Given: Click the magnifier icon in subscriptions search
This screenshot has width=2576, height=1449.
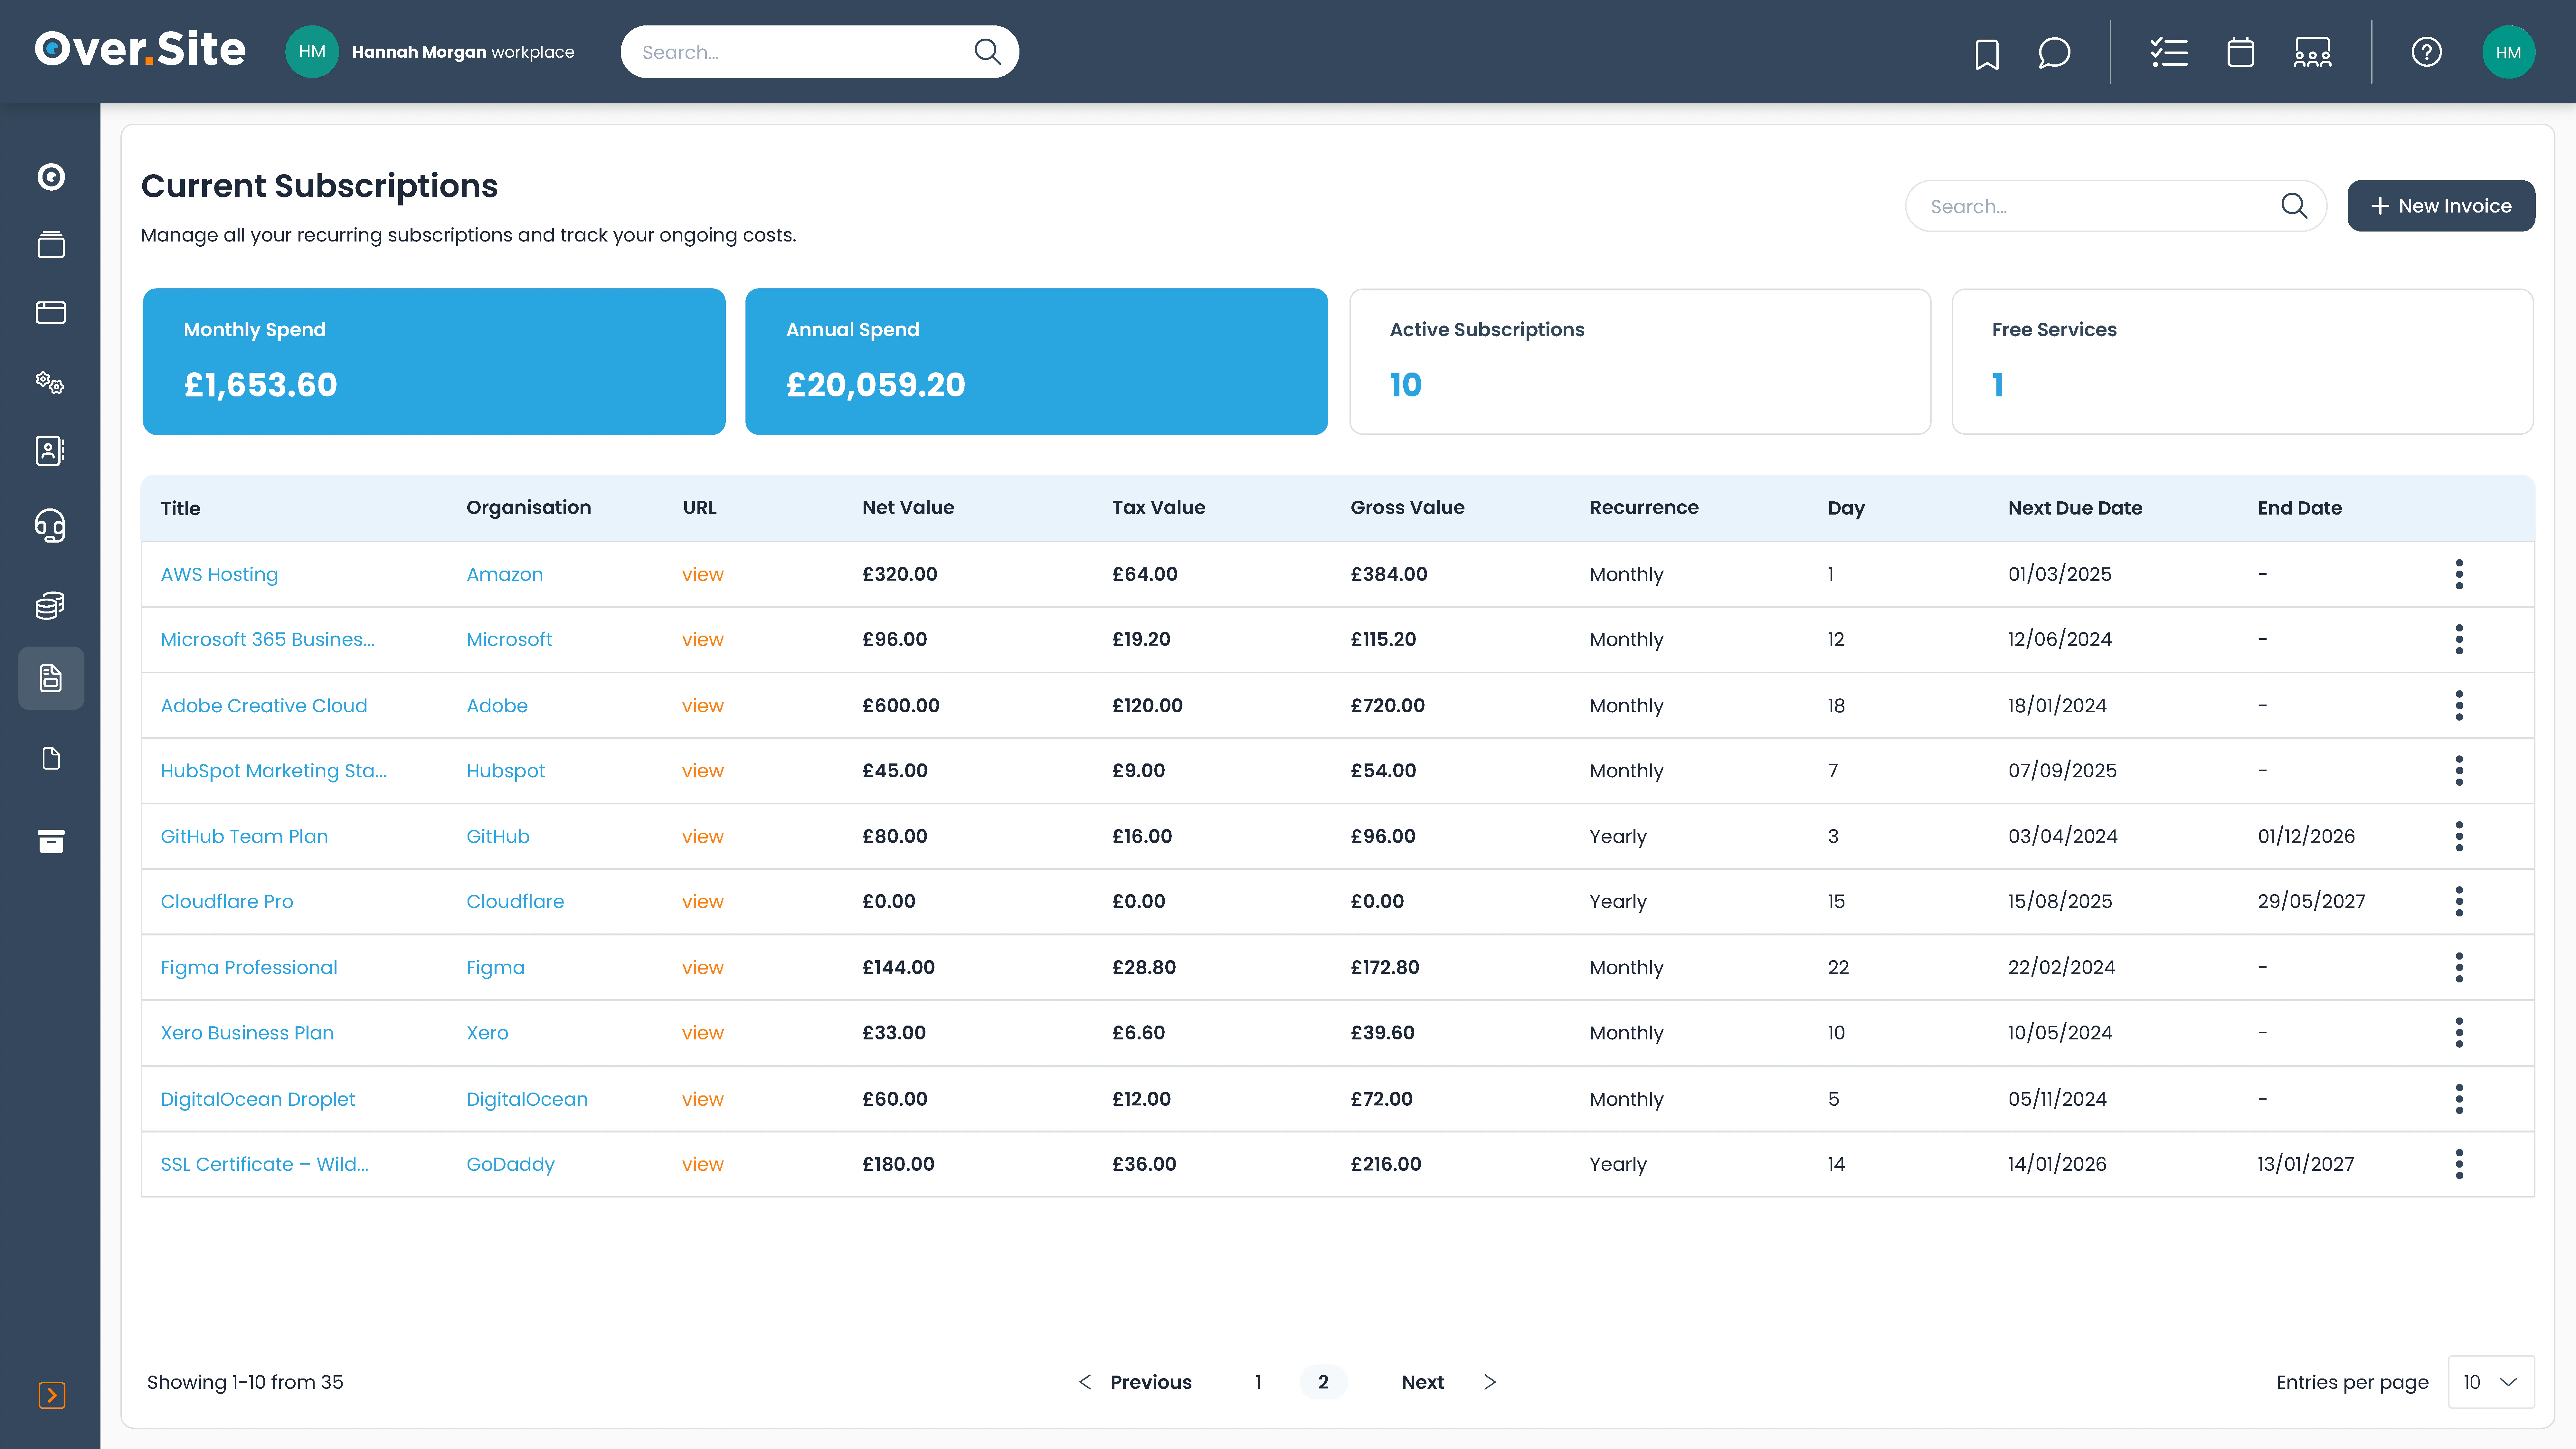Looking at the screenshot, I should 2294,206.
